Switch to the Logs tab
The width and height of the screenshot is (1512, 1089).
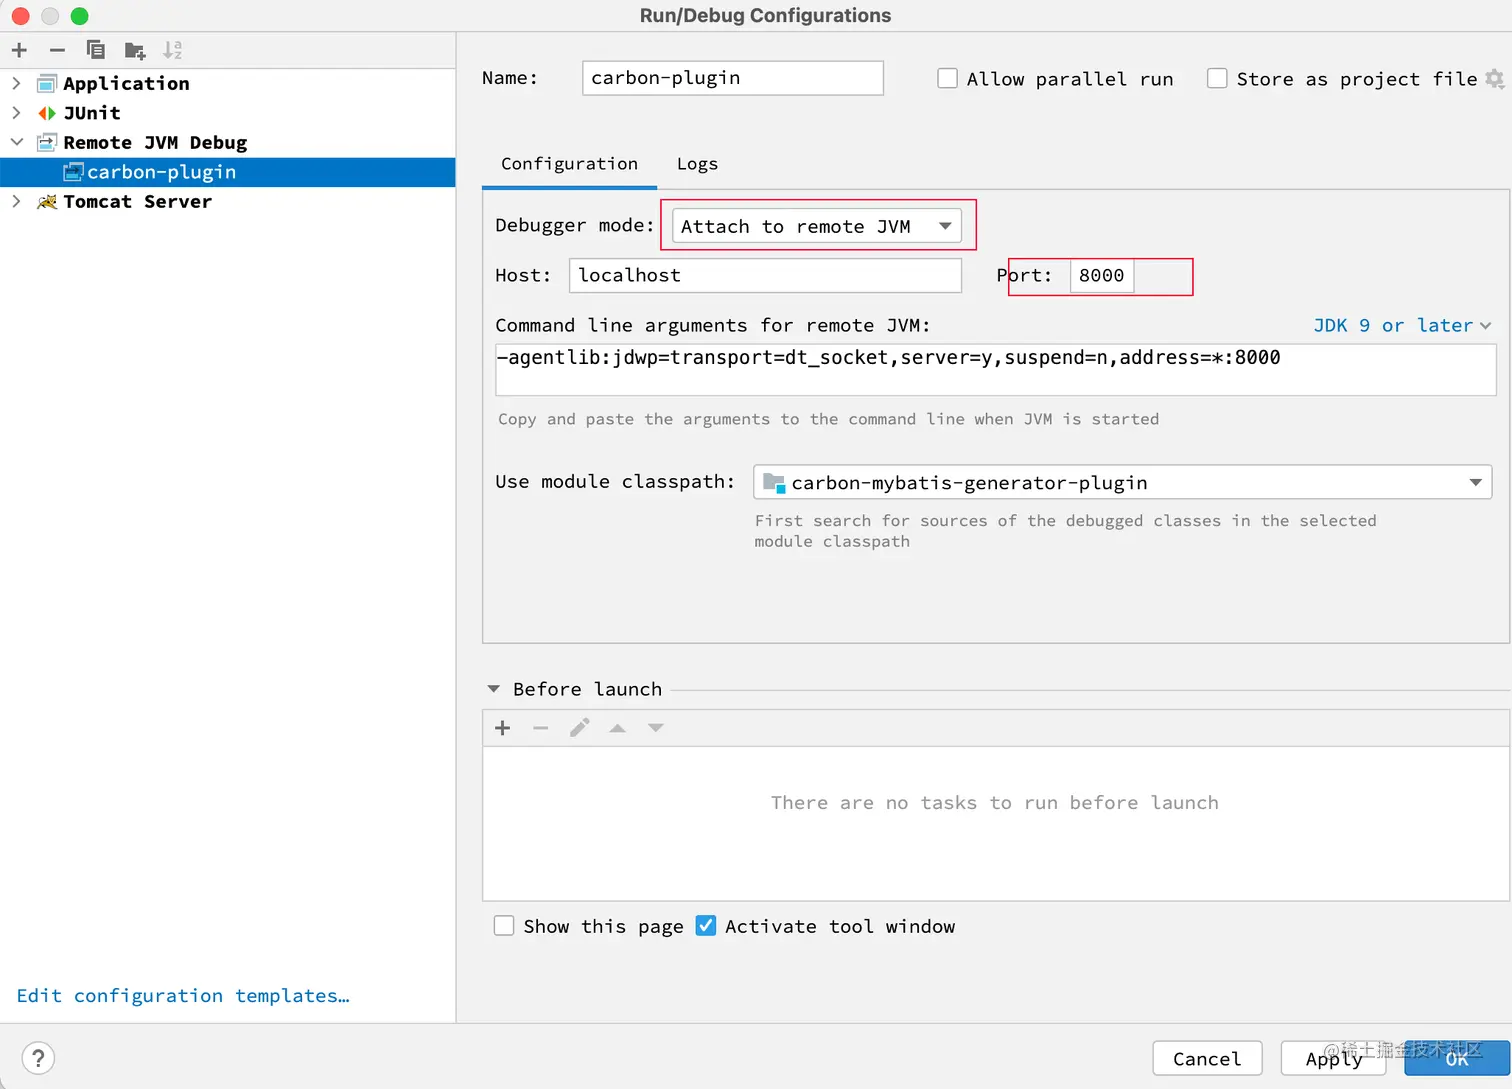click(697, 164)
